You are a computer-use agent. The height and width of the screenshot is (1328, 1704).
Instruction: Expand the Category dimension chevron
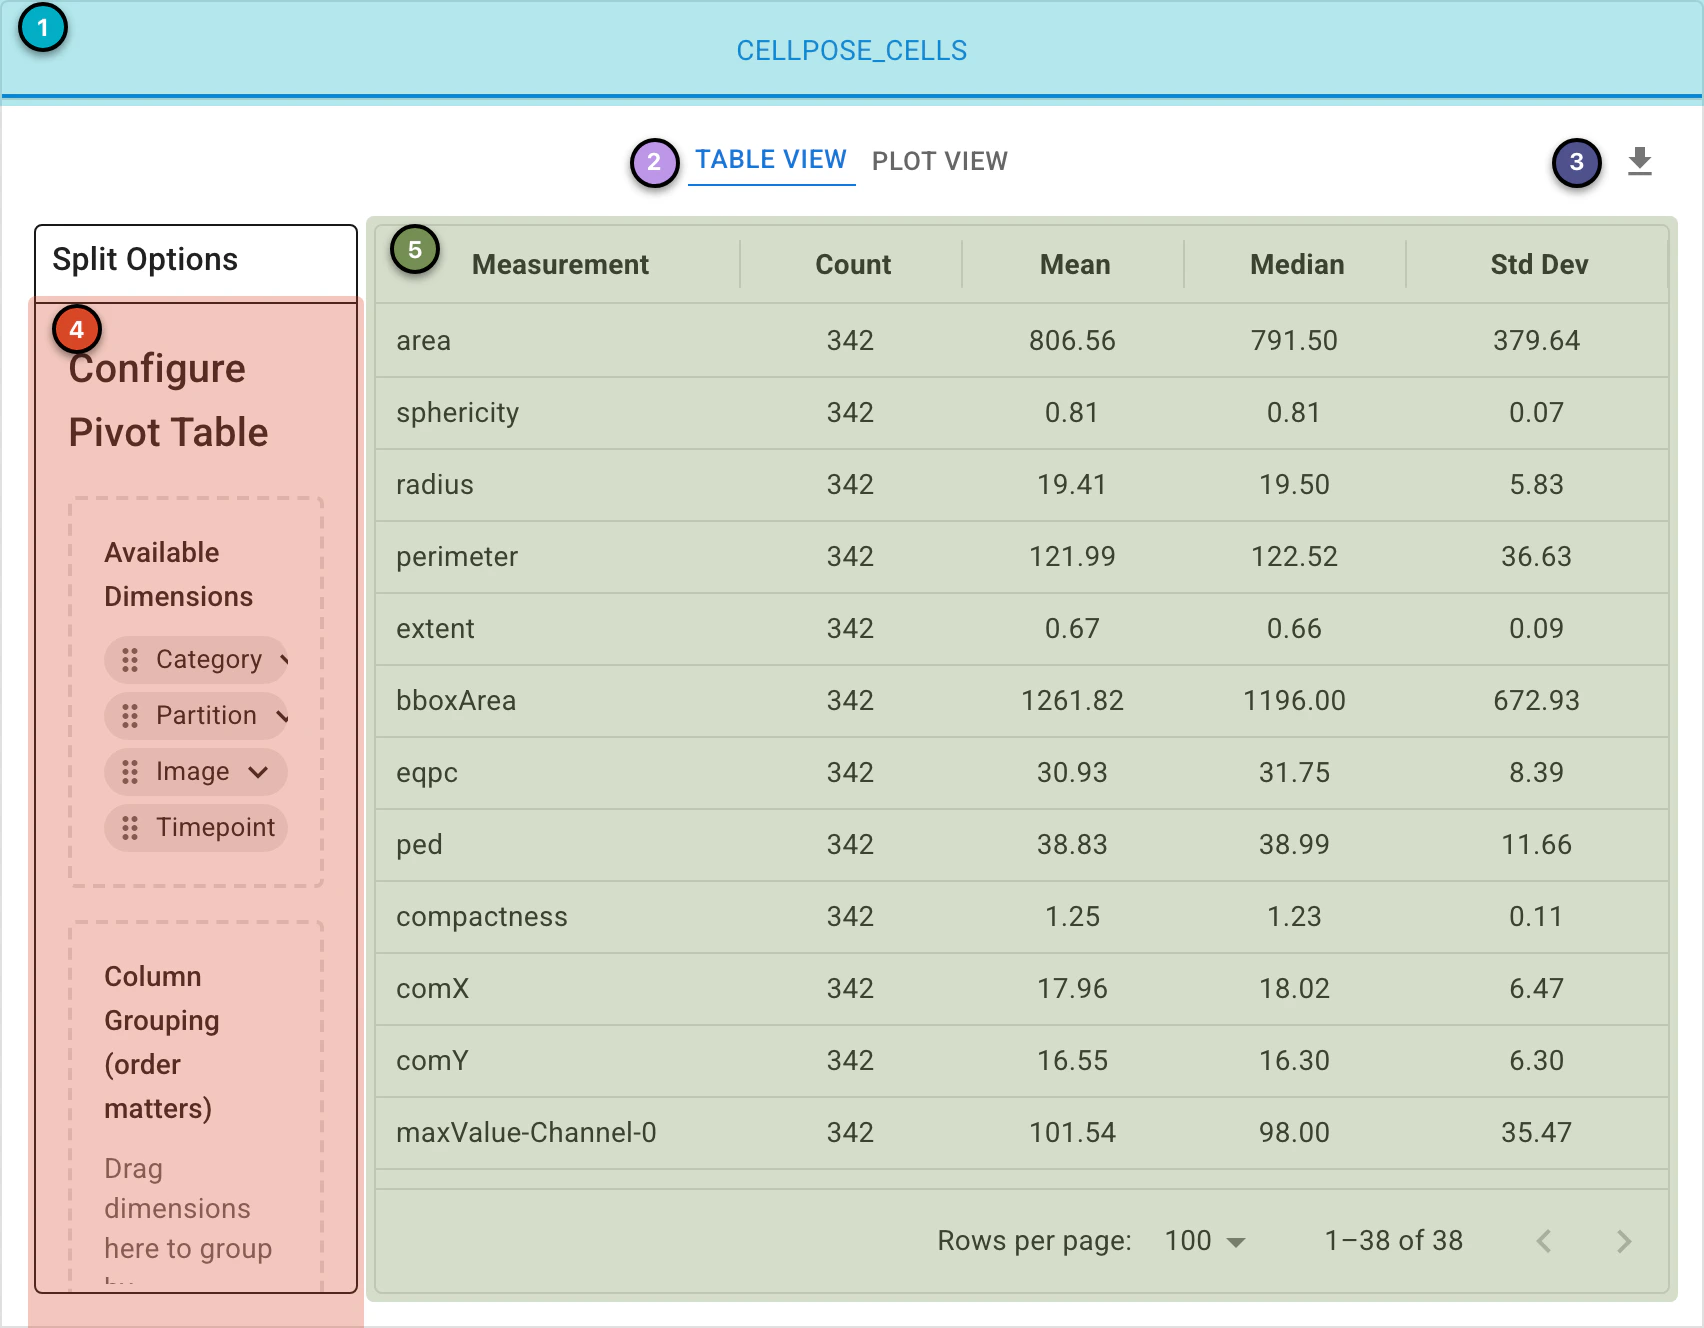pyautogui.click(x=283, y=660)
